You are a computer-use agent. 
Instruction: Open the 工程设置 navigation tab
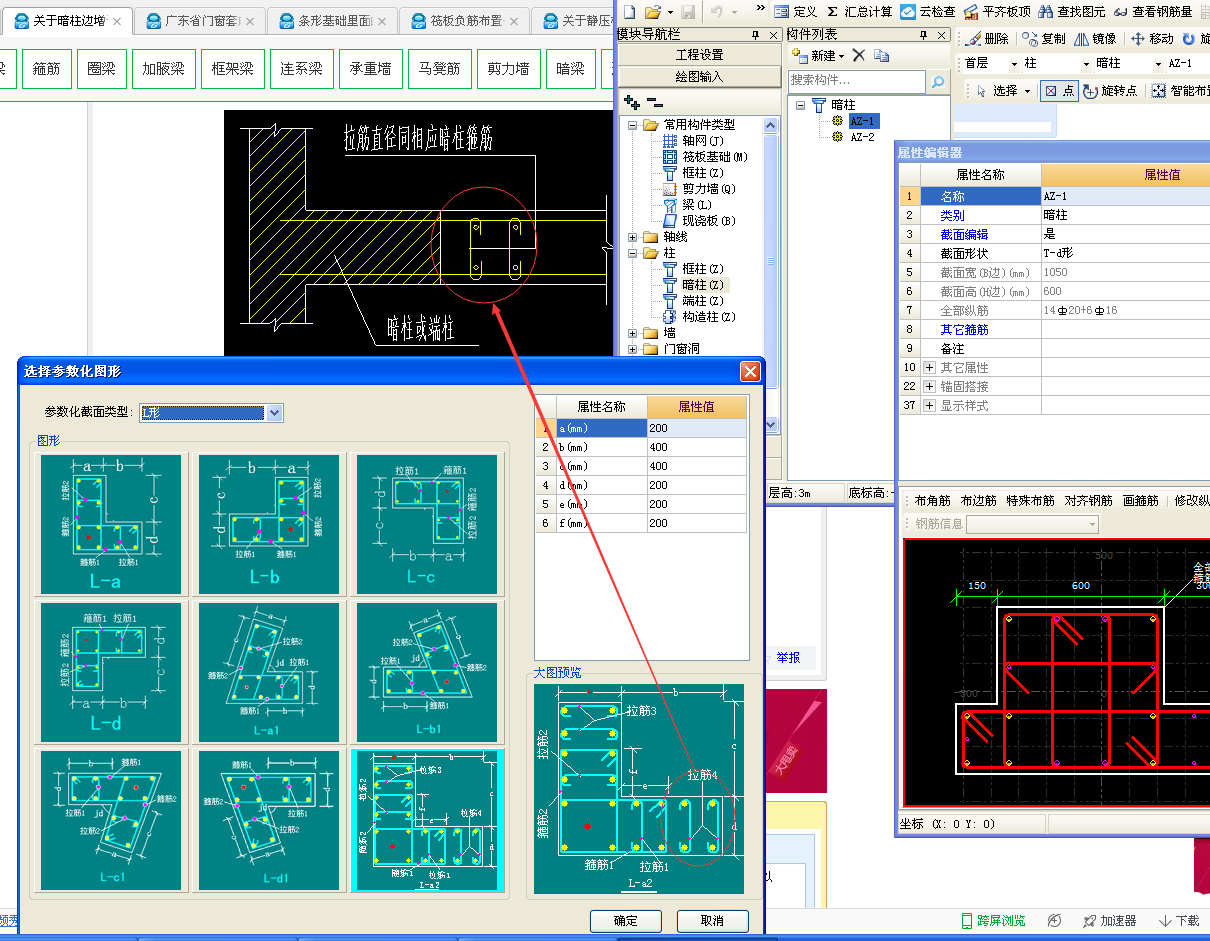click(699, 54)
